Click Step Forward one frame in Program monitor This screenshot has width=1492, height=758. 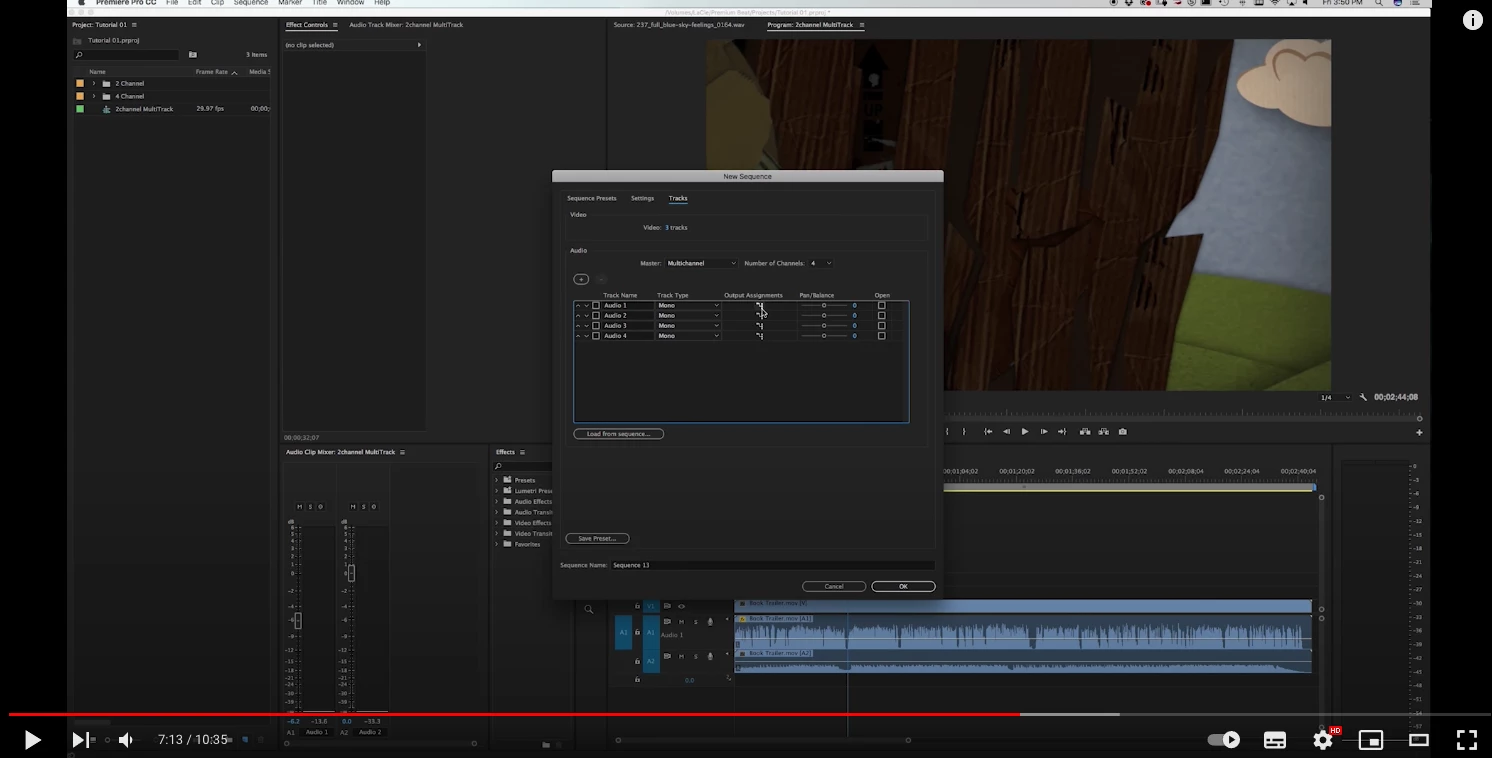pyautogui.click(x=1044, y=432)
